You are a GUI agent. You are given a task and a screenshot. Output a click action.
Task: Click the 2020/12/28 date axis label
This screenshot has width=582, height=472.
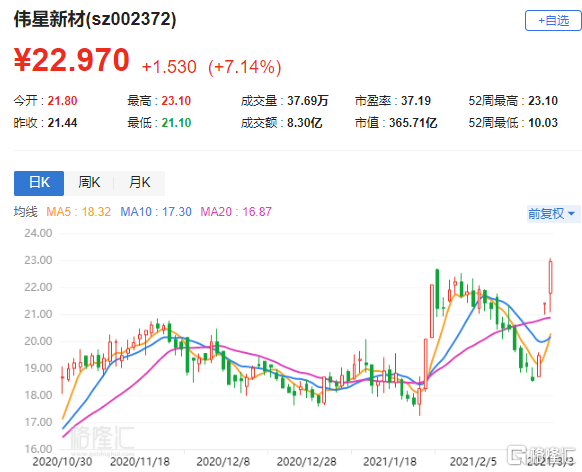(x=307, y=462)
